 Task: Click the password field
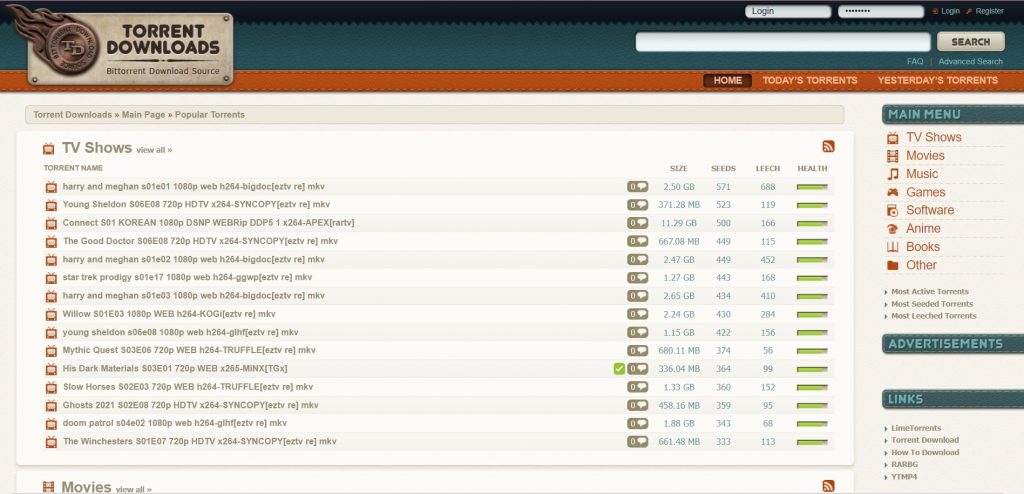click(881, 12)
